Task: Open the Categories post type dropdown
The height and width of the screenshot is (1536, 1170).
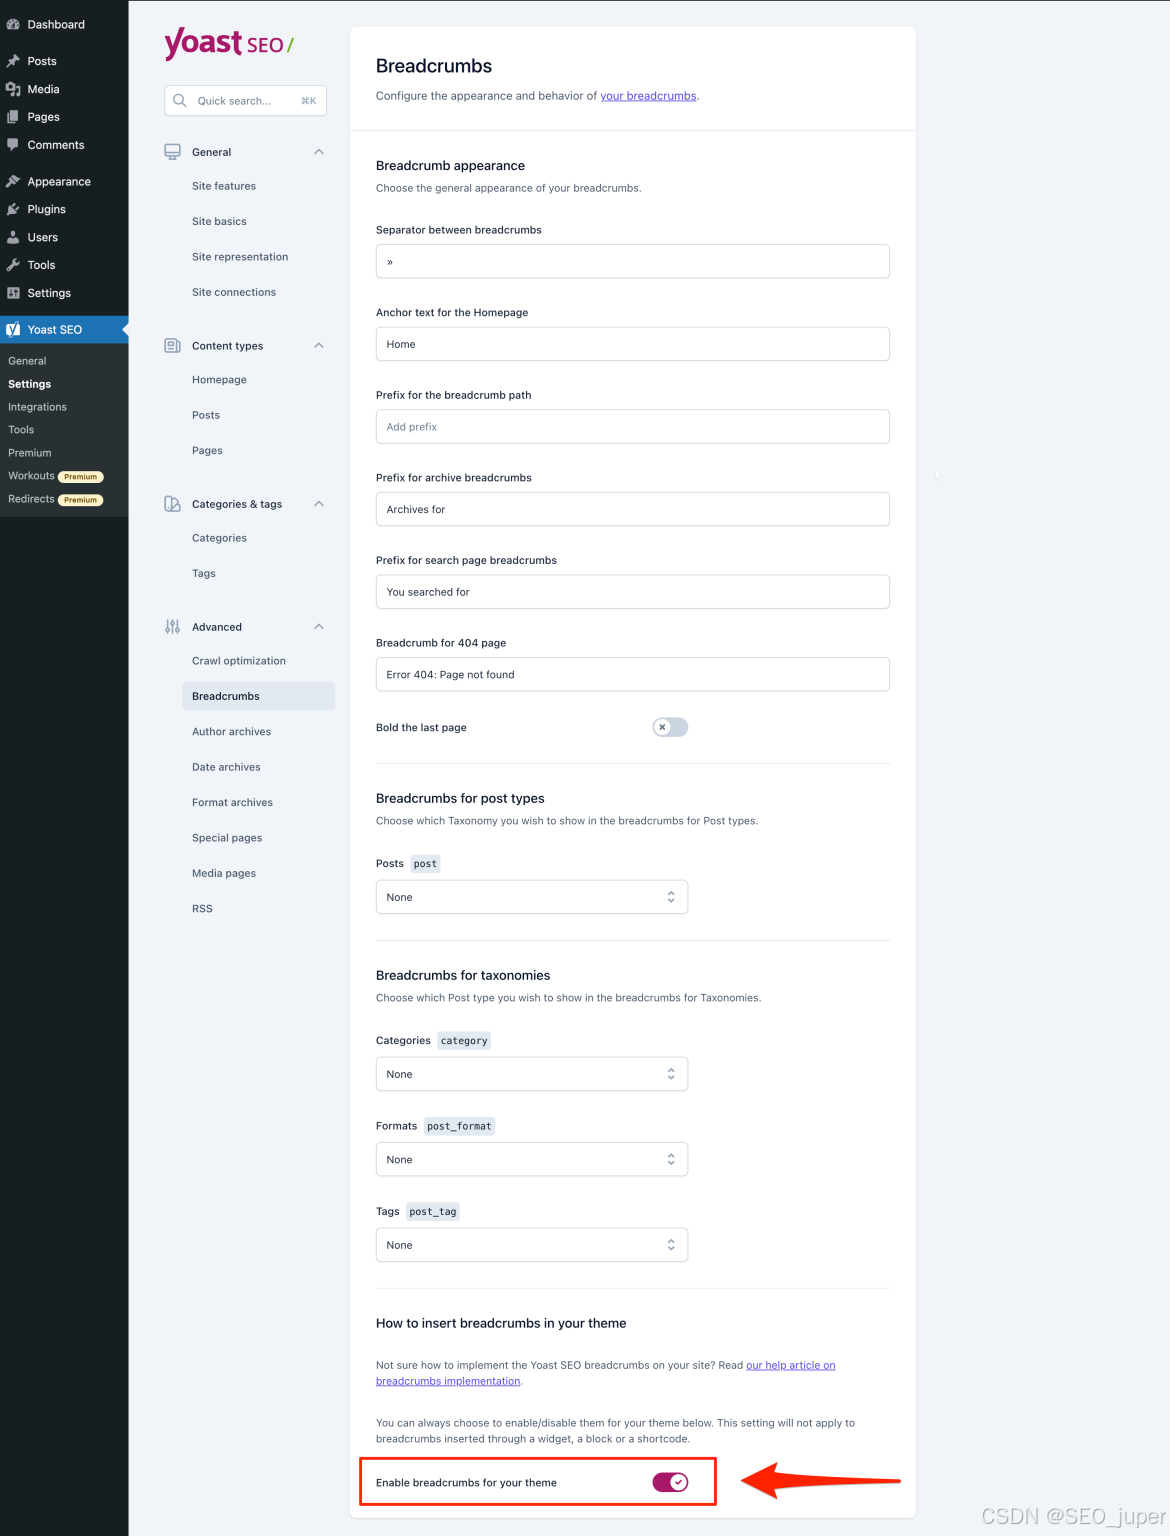Action: 532,1074
